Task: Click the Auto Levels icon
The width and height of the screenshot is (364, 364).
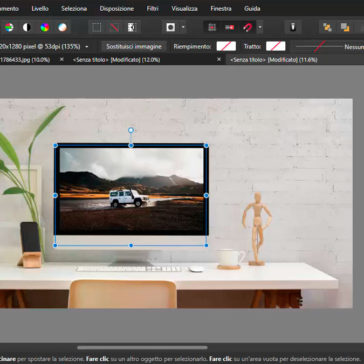Action: tap(9, 27)
